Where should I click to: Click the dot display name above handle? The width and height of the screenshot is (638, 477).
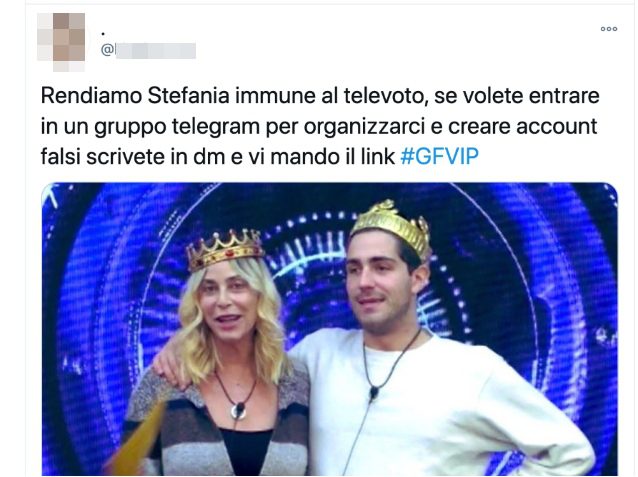[x=103, y=34]
